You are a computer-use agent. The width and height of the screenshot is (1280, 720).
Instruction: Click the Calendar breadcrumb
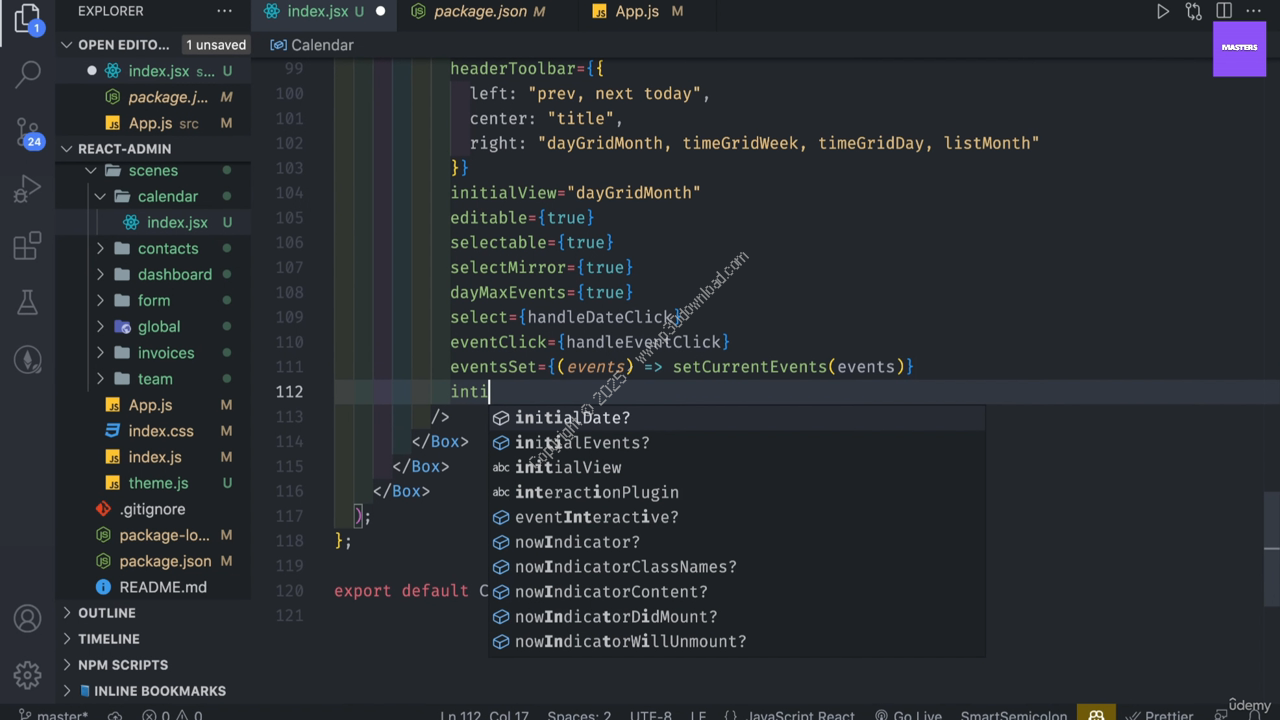312,45
